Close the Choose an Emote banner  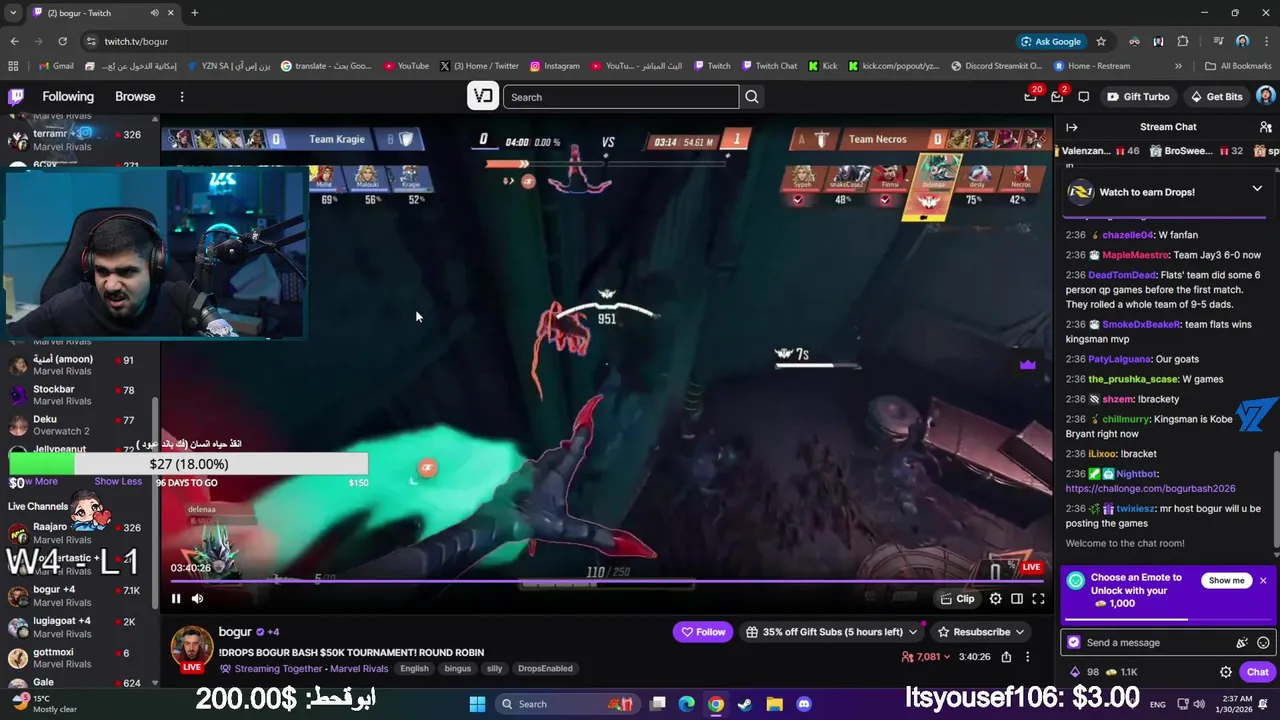click(1263, 581)
